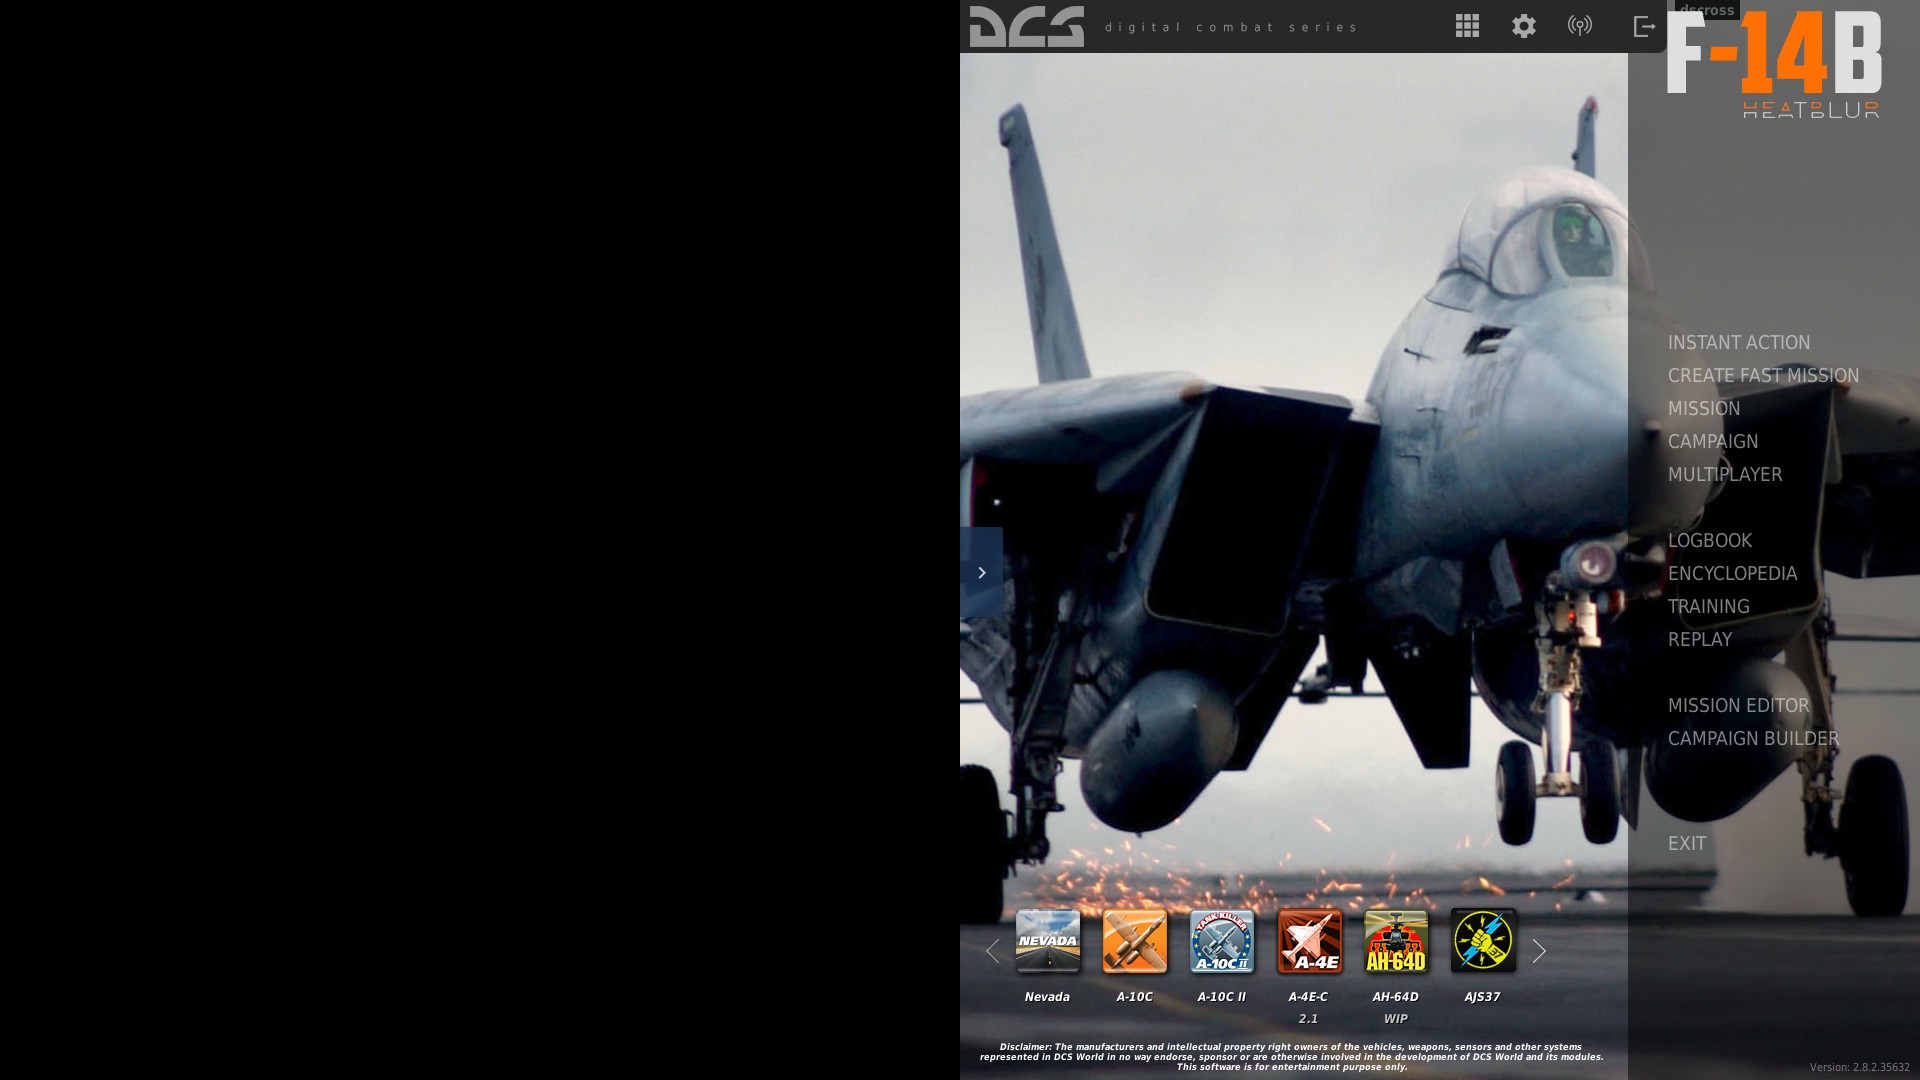The height and width of the screenshot is (1080, 1920).
Task: Open options via the gear icon
Action: (1523, 26)
